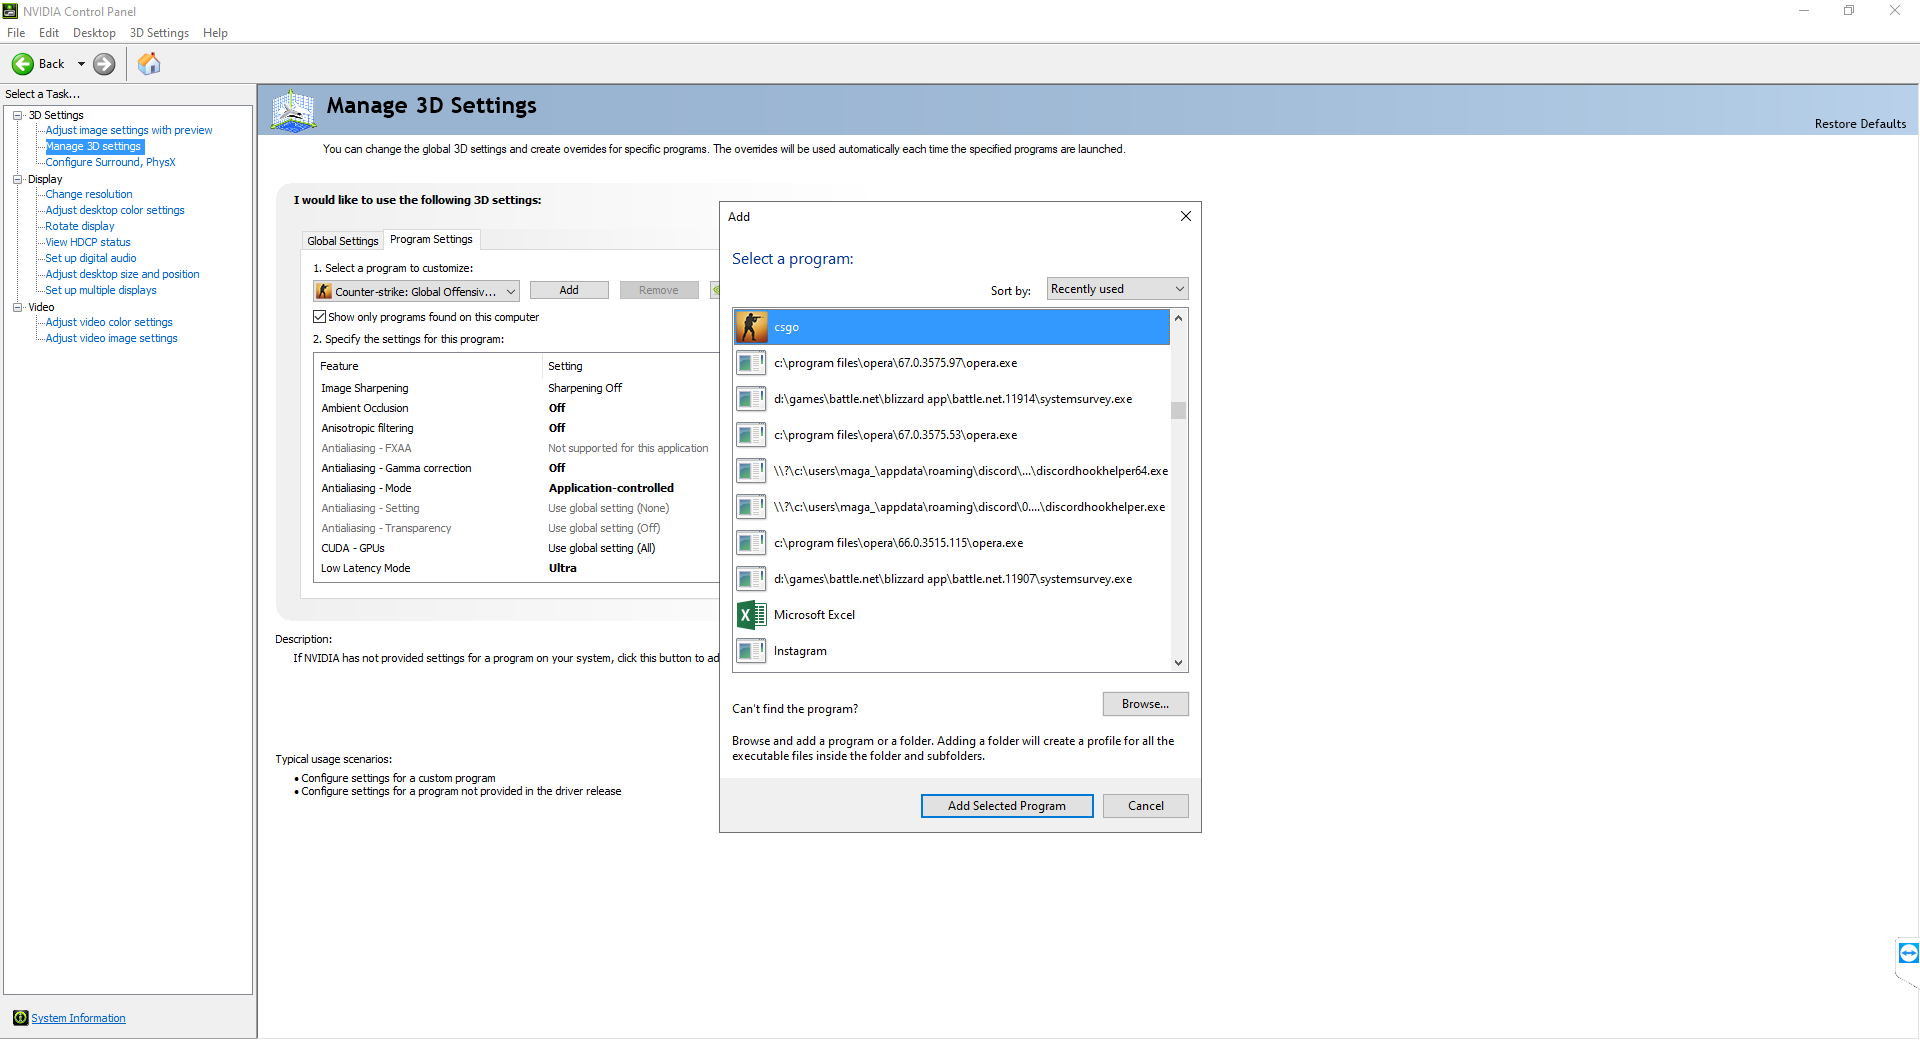Open the 3D Settings menu
1920x1040 pixels.
click(x=159, y=33)
